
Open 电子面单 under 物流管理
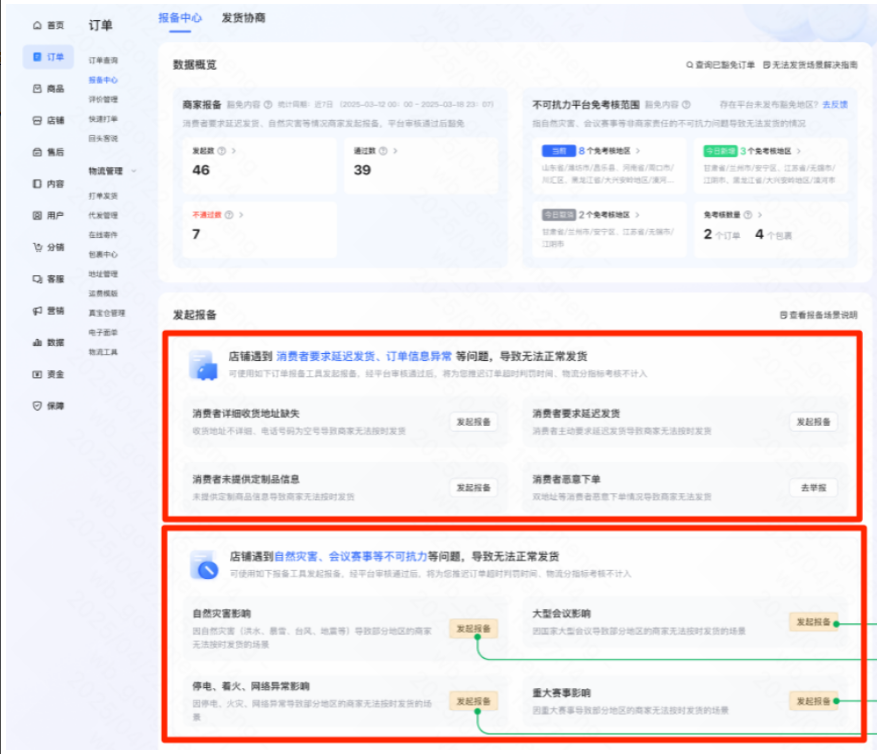point(103,333)
